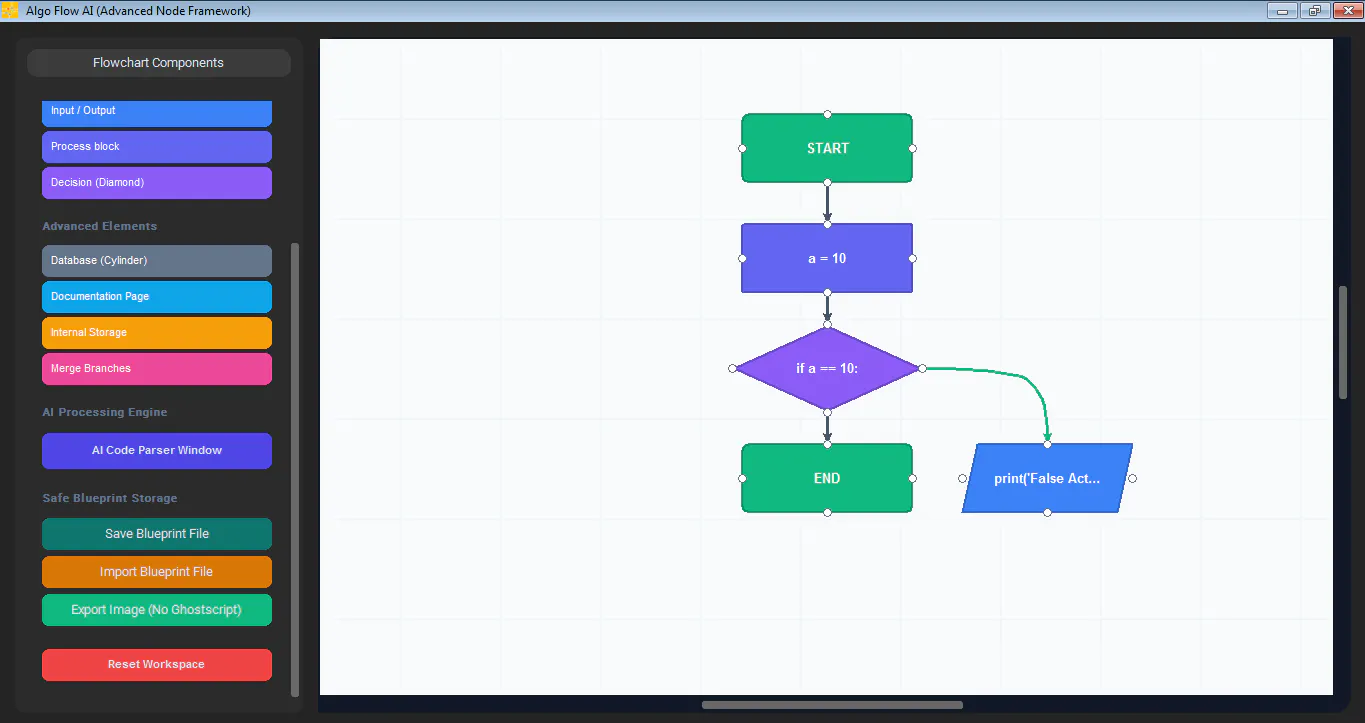Add a Database (Cylinder) element
Viewport: 1365px width, 723px height.
[x=157, y=261]
